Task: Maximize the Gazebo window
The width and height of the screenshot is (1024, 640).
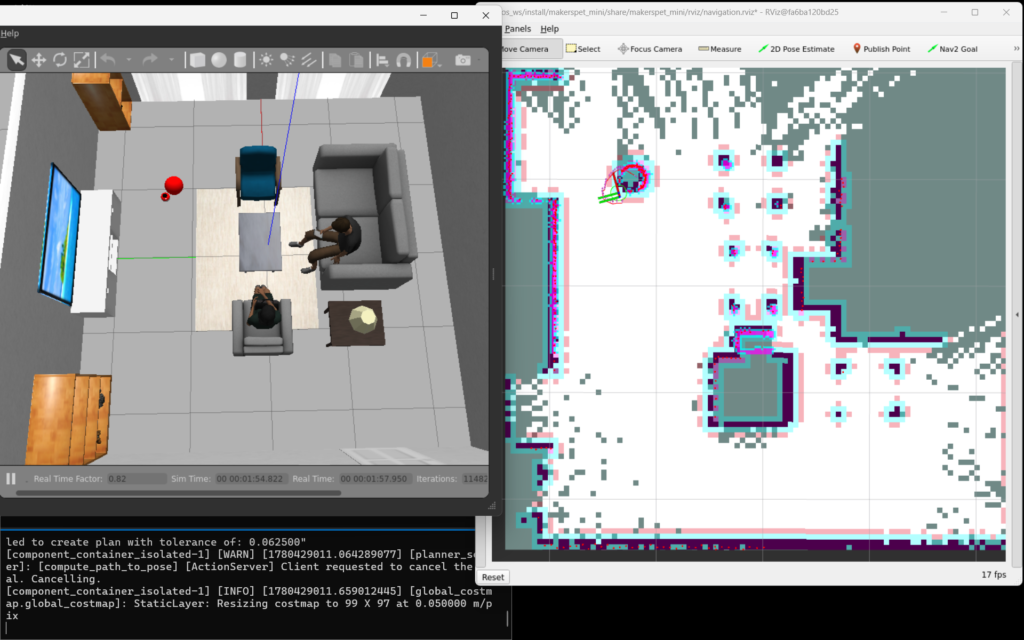Action: pyautogui.click(x=455, y=16)
